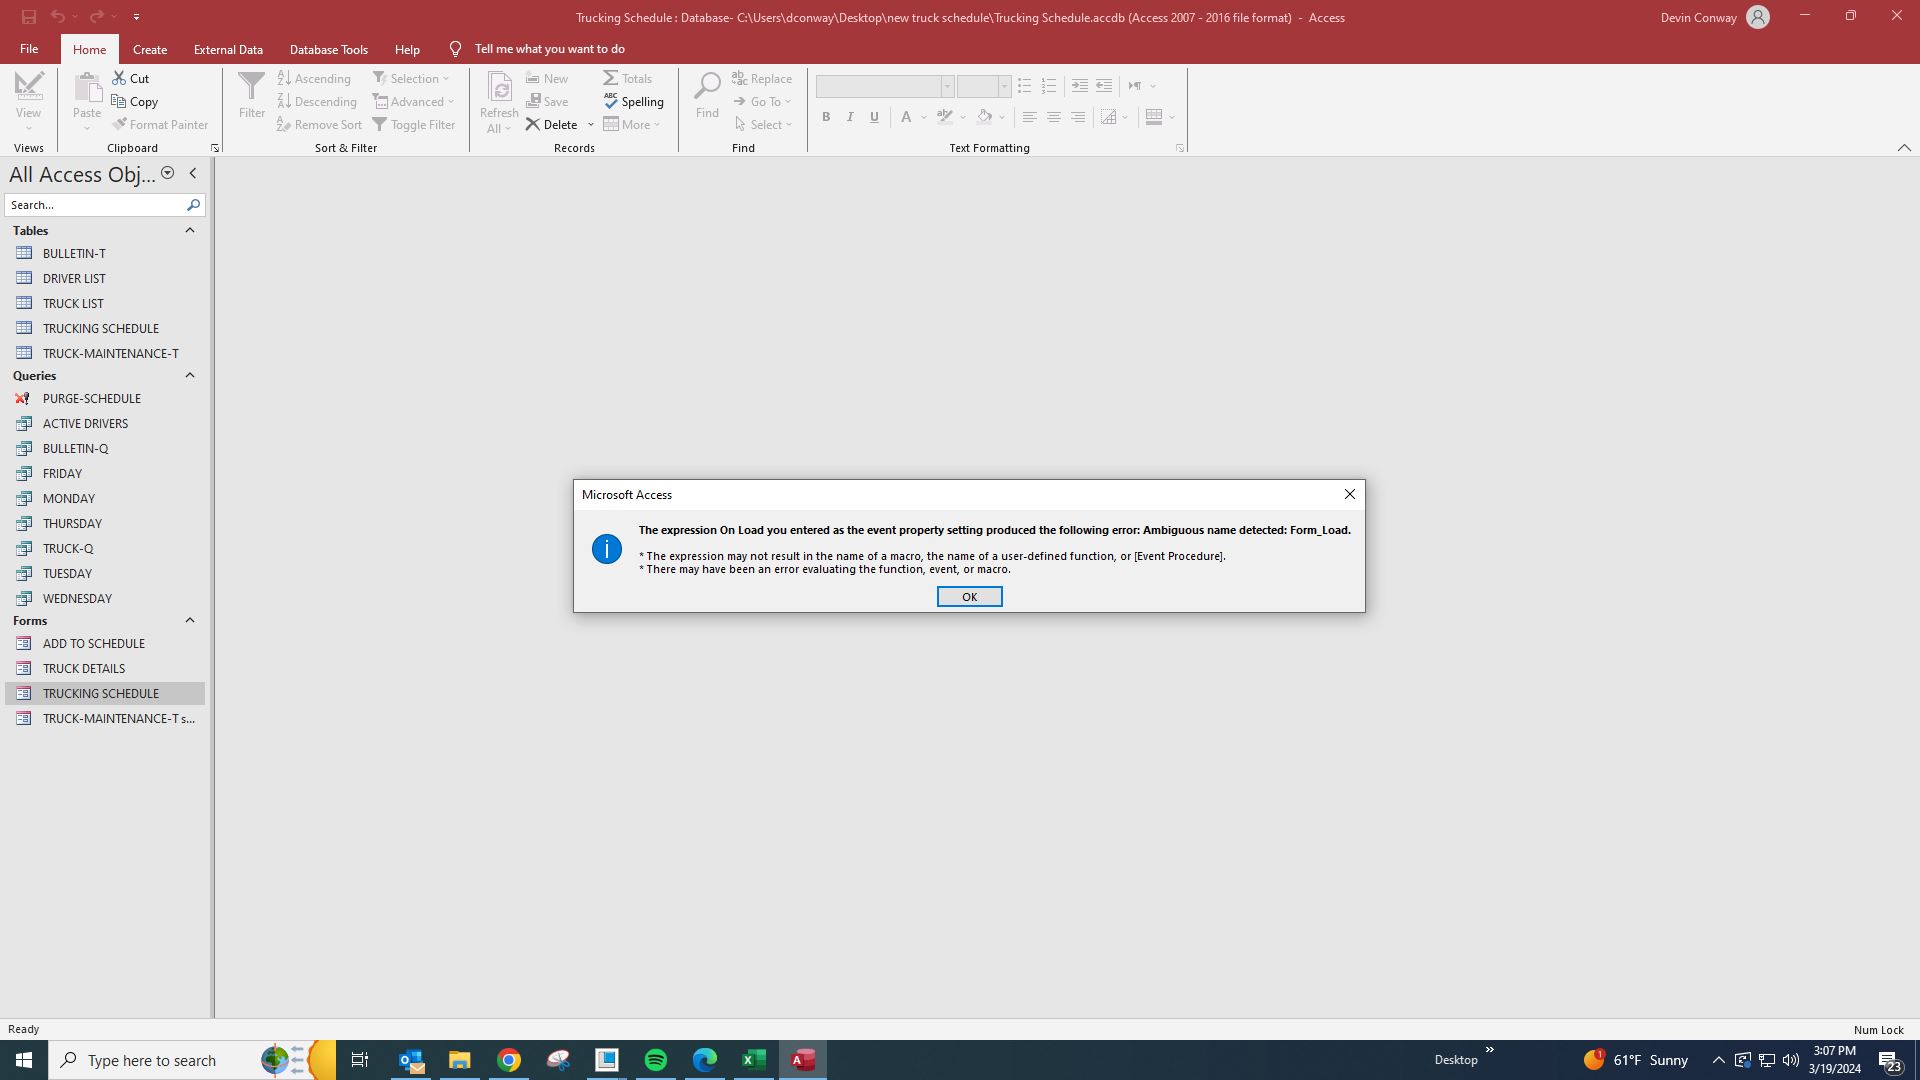The image size is (1920, 1080).
Task: Collapse the ribbon with the arrow
Action: click(x=1903, y=148)
